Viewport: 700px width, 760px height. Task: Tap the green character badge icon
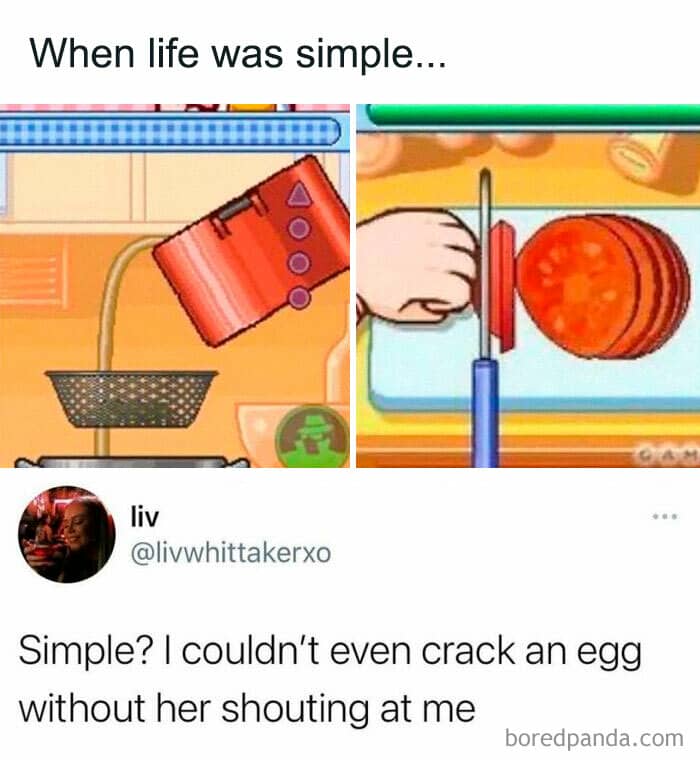click(312, 436)
